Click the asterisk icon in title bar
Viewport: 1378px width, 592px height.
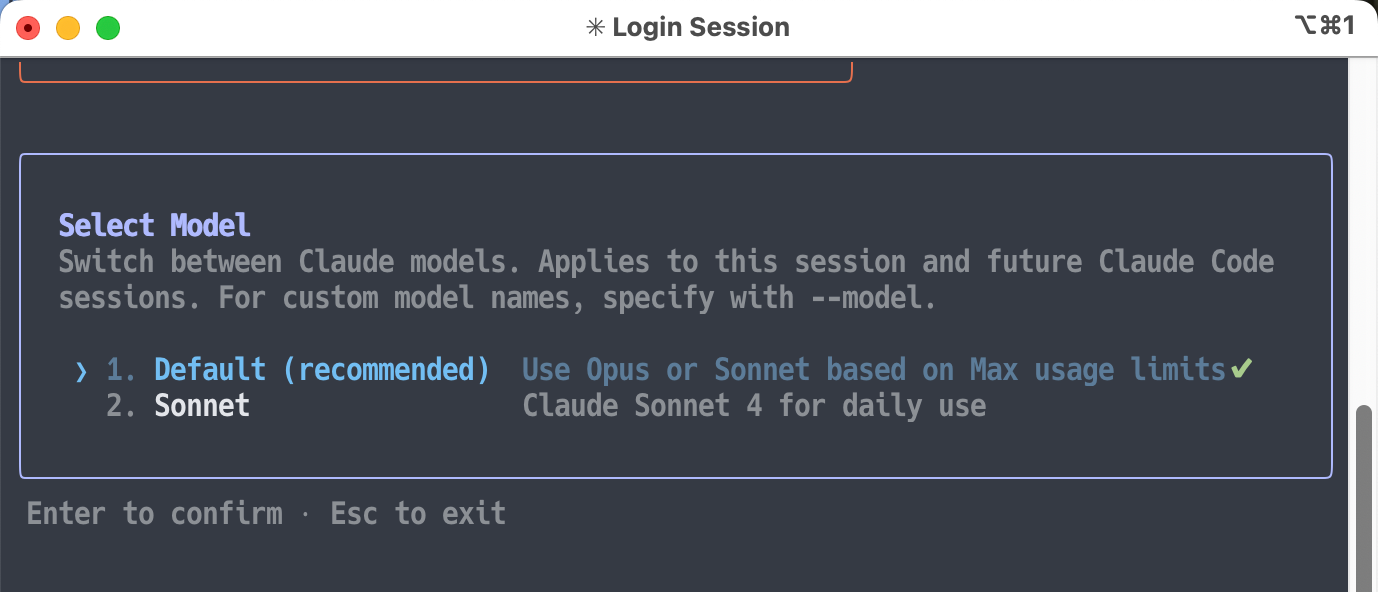point(595,28)
